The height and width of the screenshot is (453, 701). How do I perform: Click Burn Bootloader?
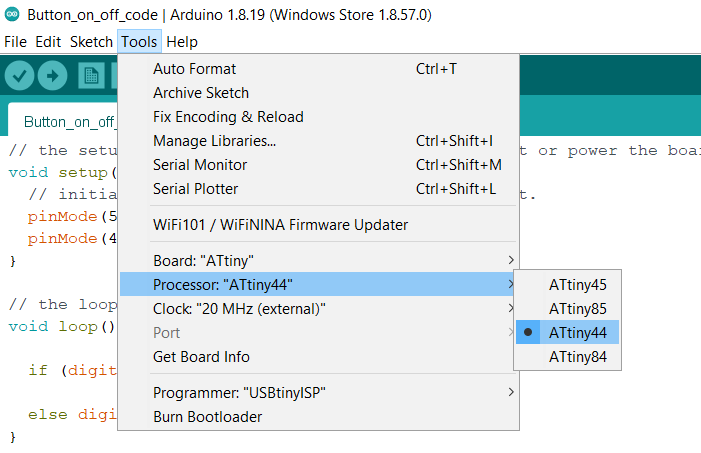(319, 417)
